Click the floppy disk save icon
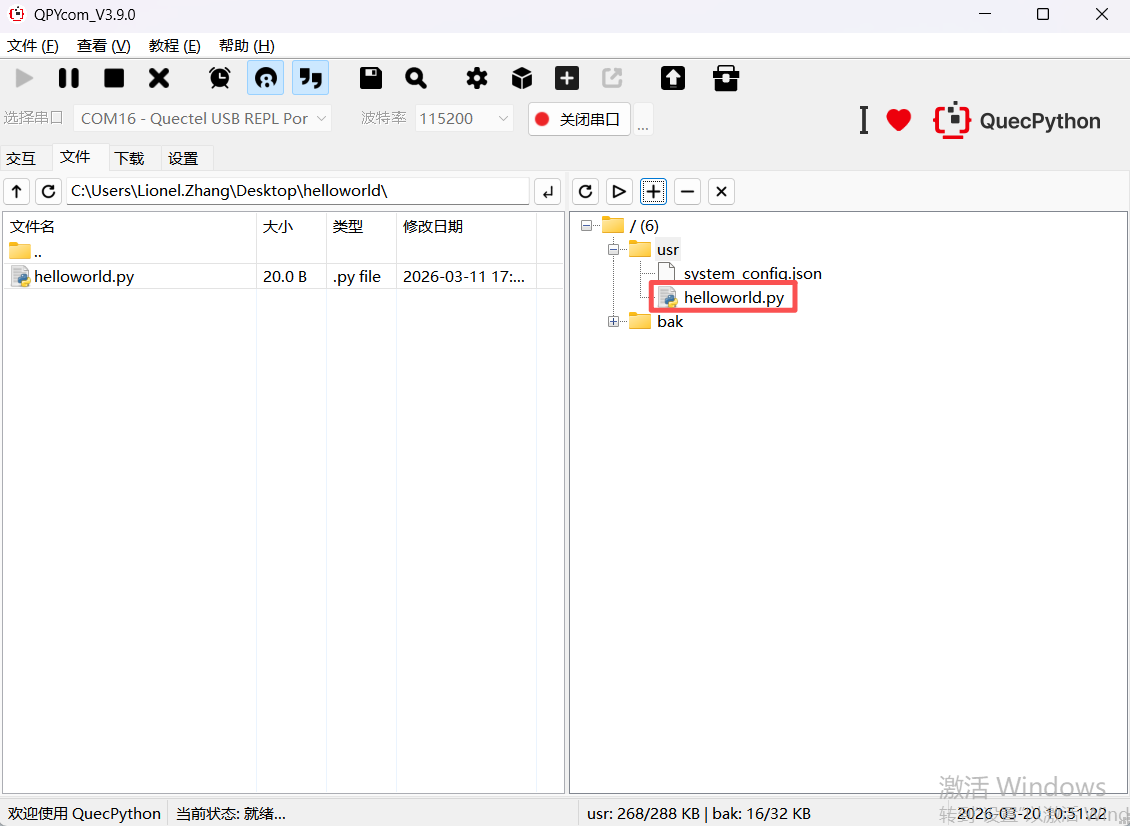 point(371,78)
